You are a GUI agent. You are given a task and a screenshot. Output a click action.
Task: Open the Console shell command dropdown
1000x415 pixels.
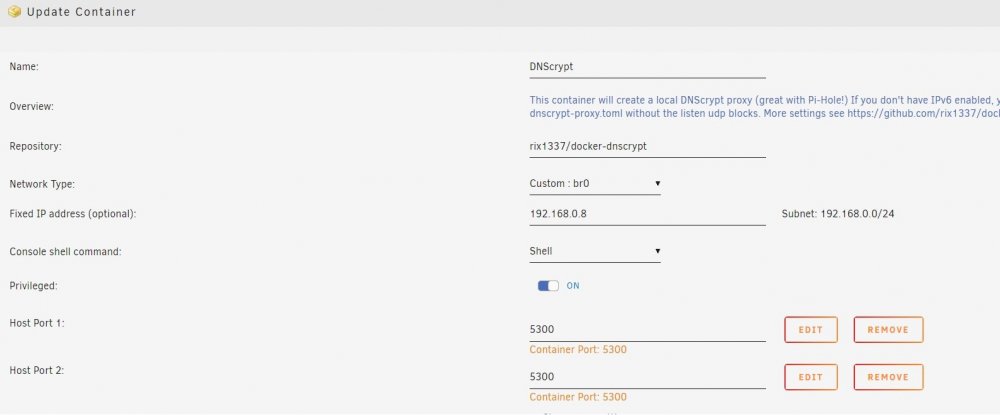(x=595, y=251)
